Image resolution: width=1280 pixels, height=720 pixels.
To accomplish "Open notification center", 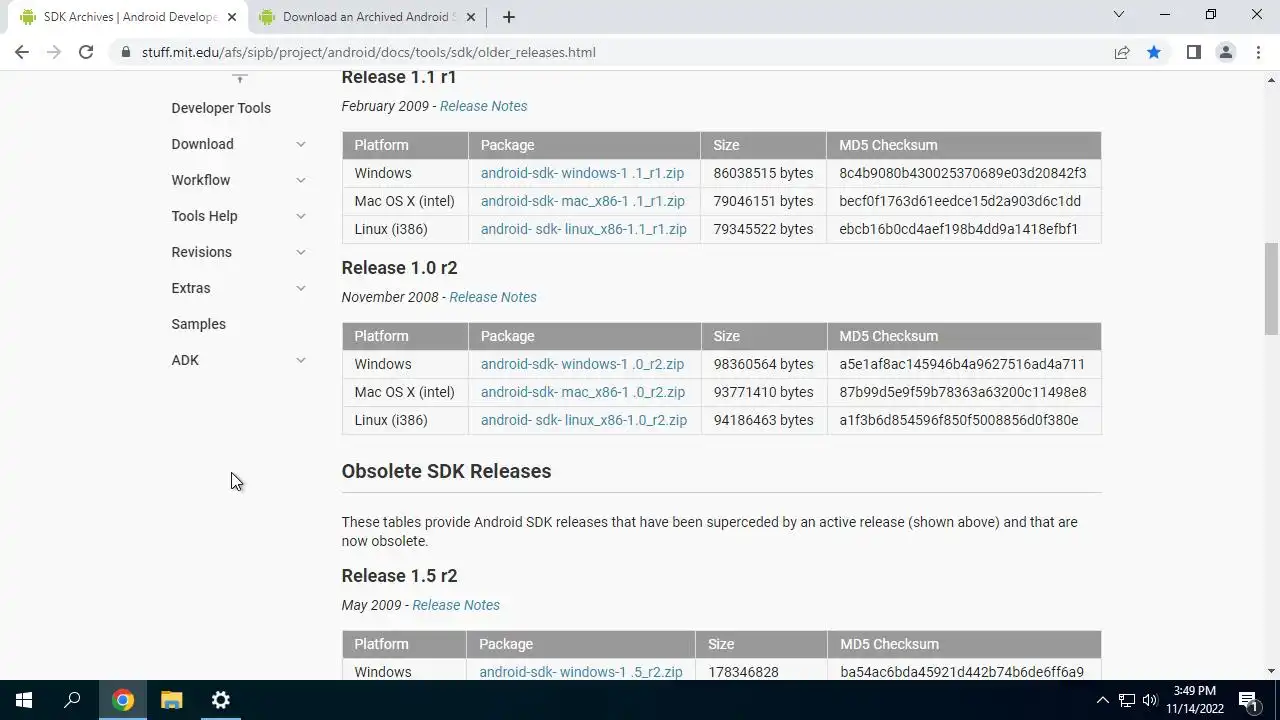I will pos(1248,700).
